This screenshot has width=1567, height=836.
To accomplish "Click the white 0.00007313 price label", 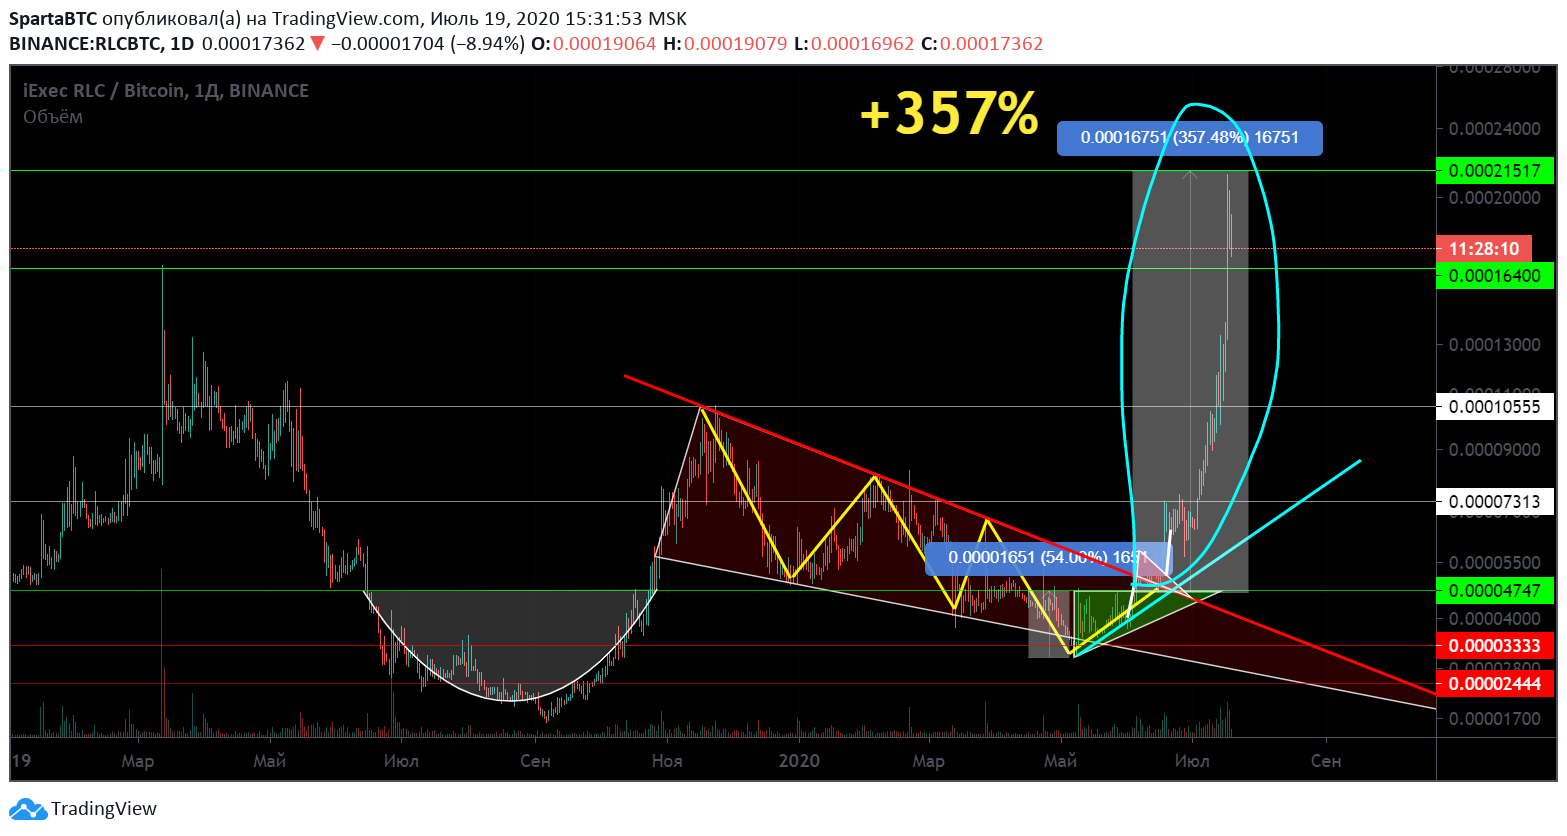I will tap(1495, 502).
